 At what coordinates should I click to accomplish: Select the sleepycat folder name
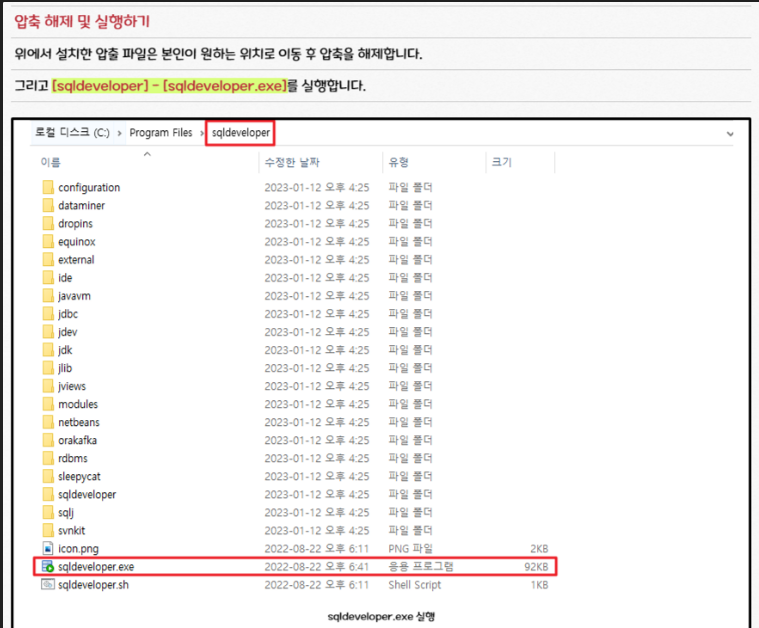[79, 476]
